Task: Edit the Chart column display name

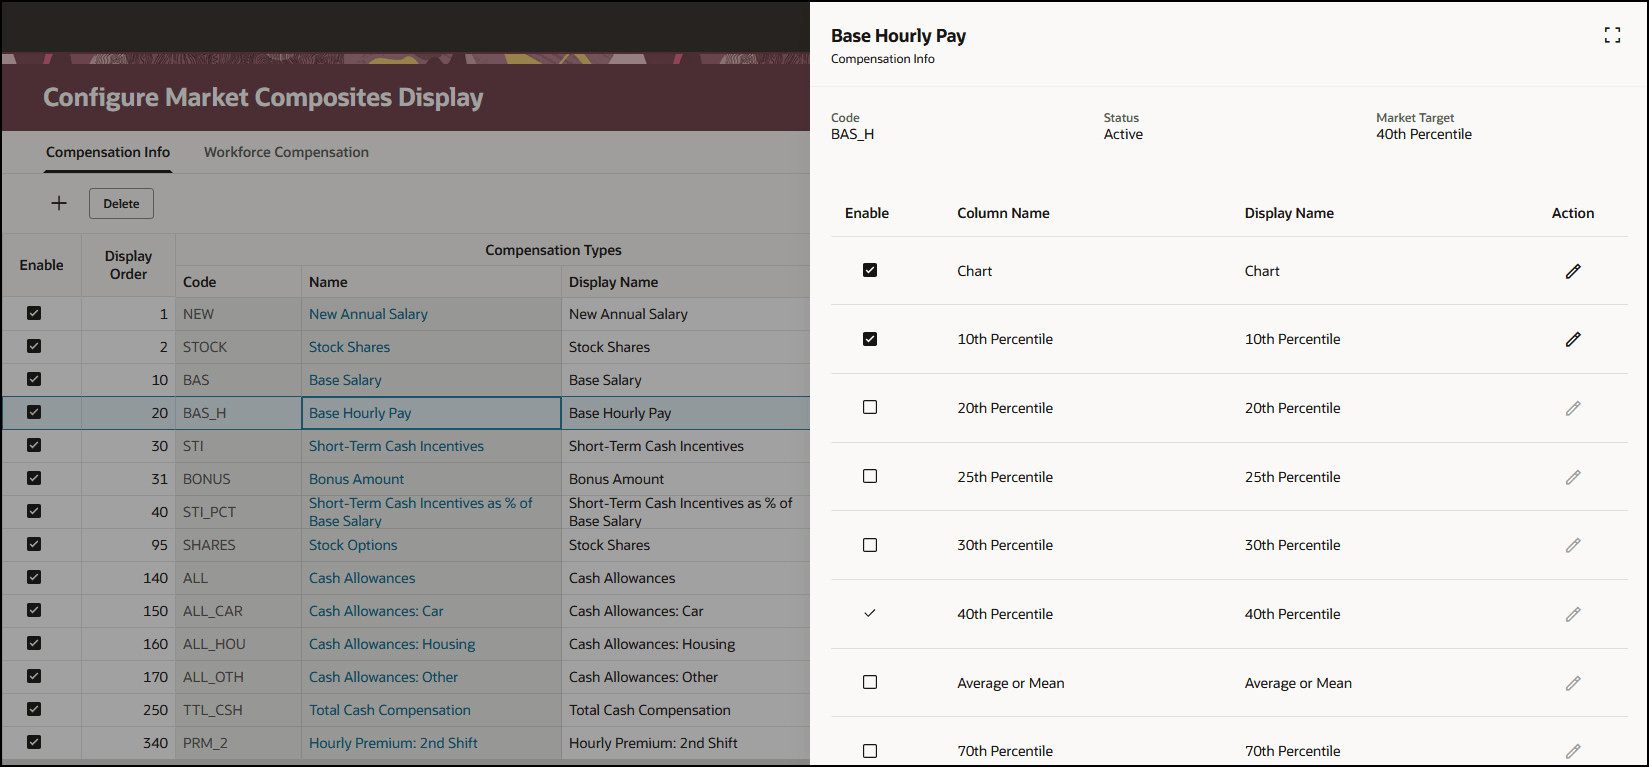Action: coord(1573,271)
